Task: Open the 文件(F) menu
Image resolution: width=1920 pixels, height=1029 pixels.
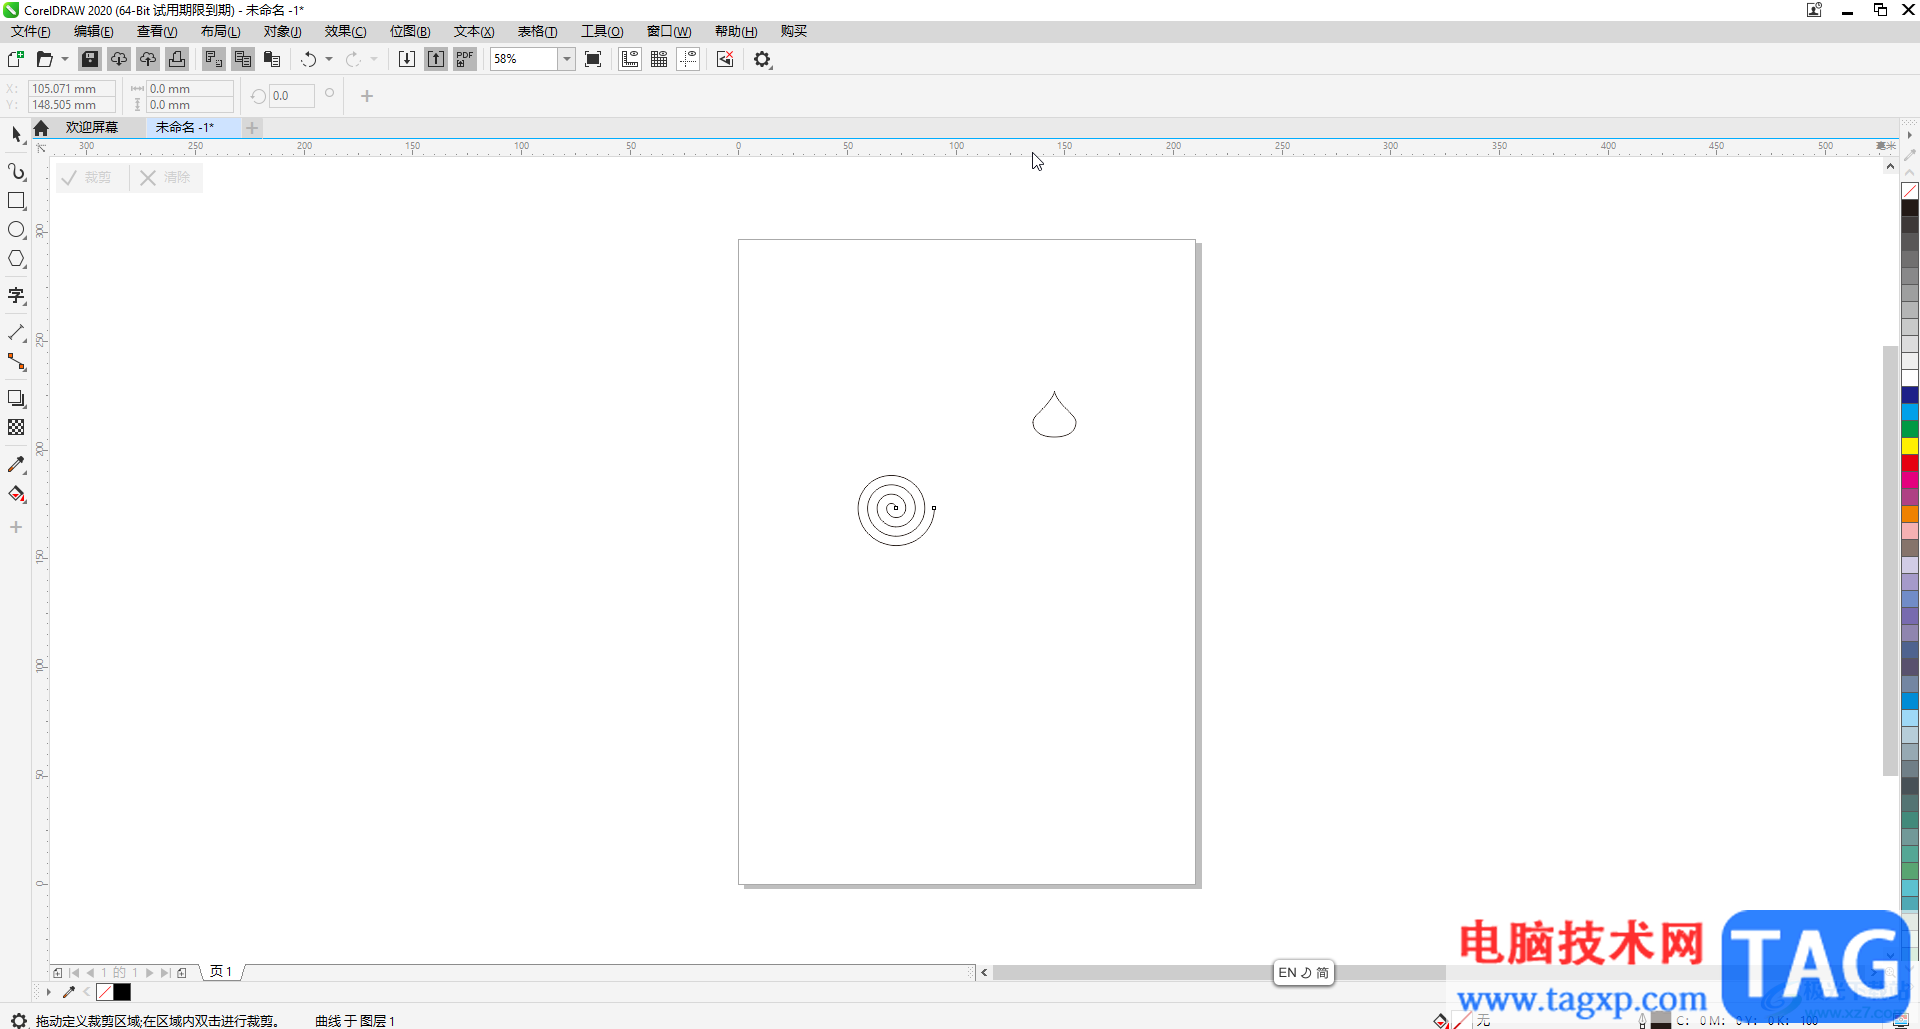Action: click(x=31, y=31)
